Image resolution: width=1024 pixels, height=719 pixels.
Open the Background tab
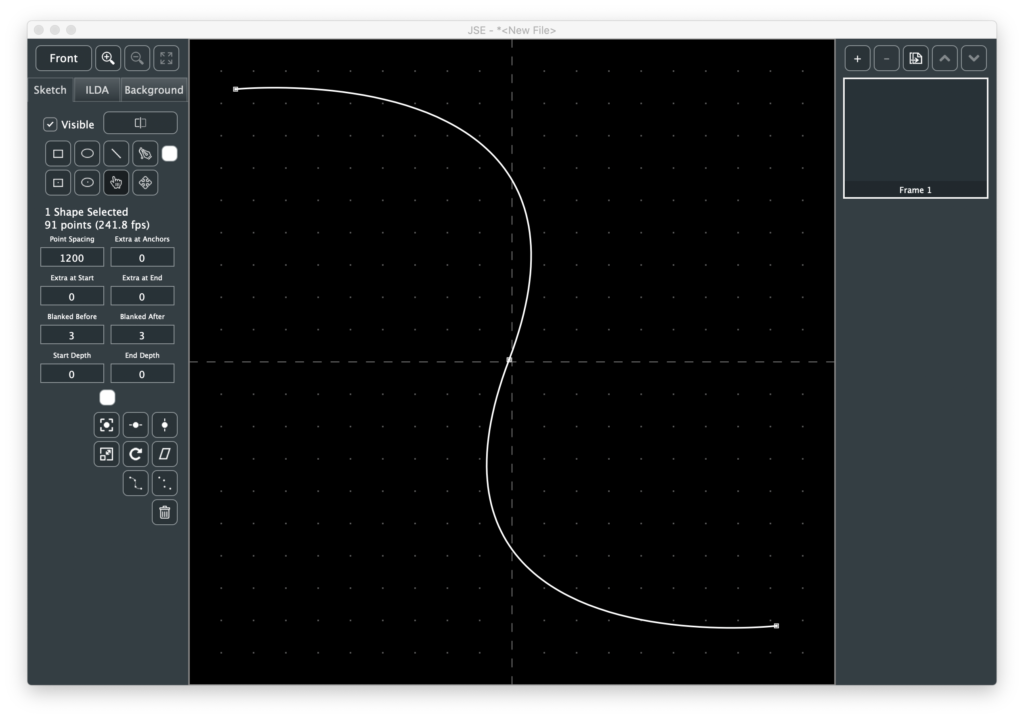(x=153, y=90)
